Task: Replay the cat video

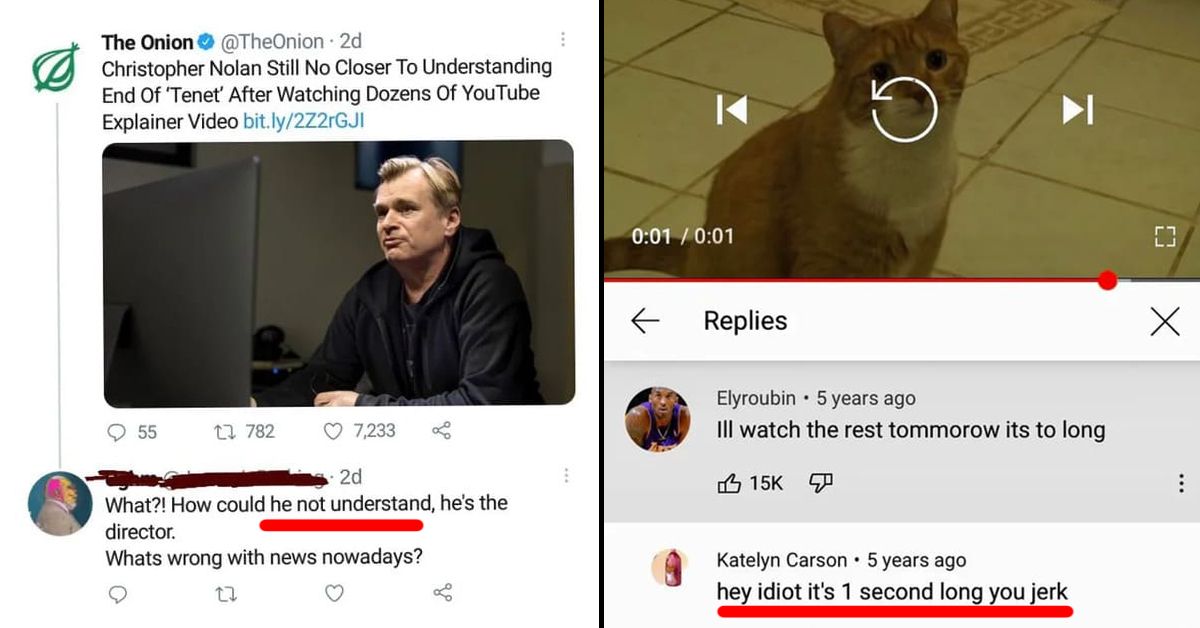Action: [x=904, y=109]
